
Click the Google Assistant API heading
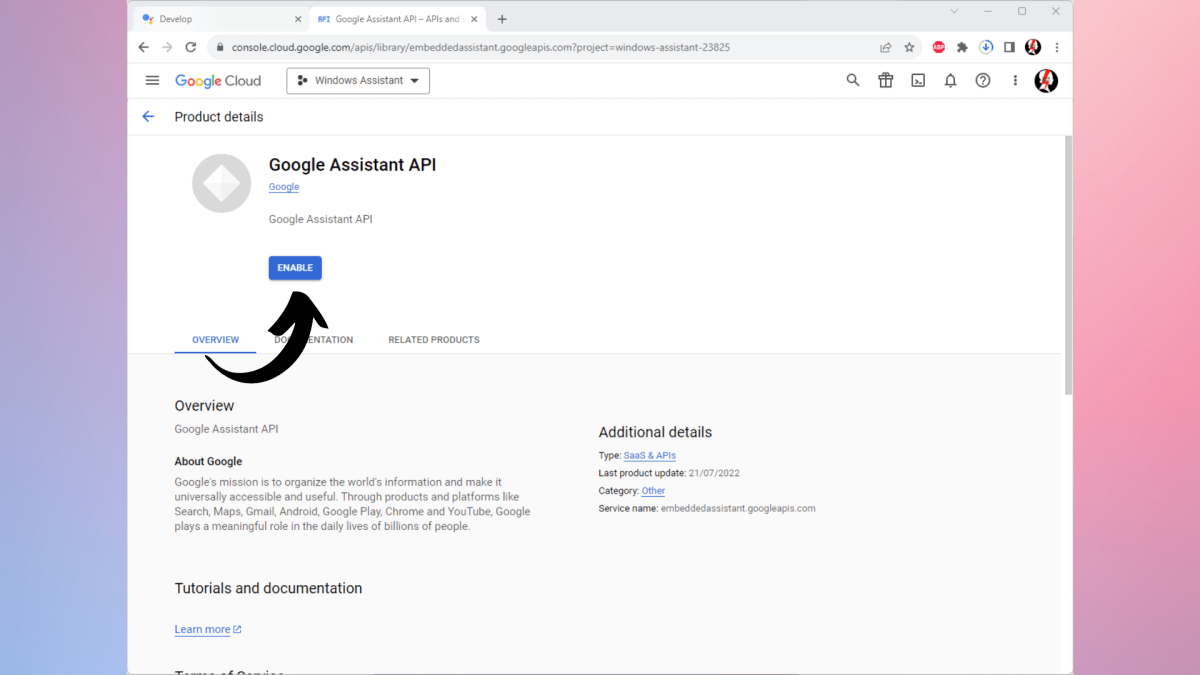(x=352, y=165)
